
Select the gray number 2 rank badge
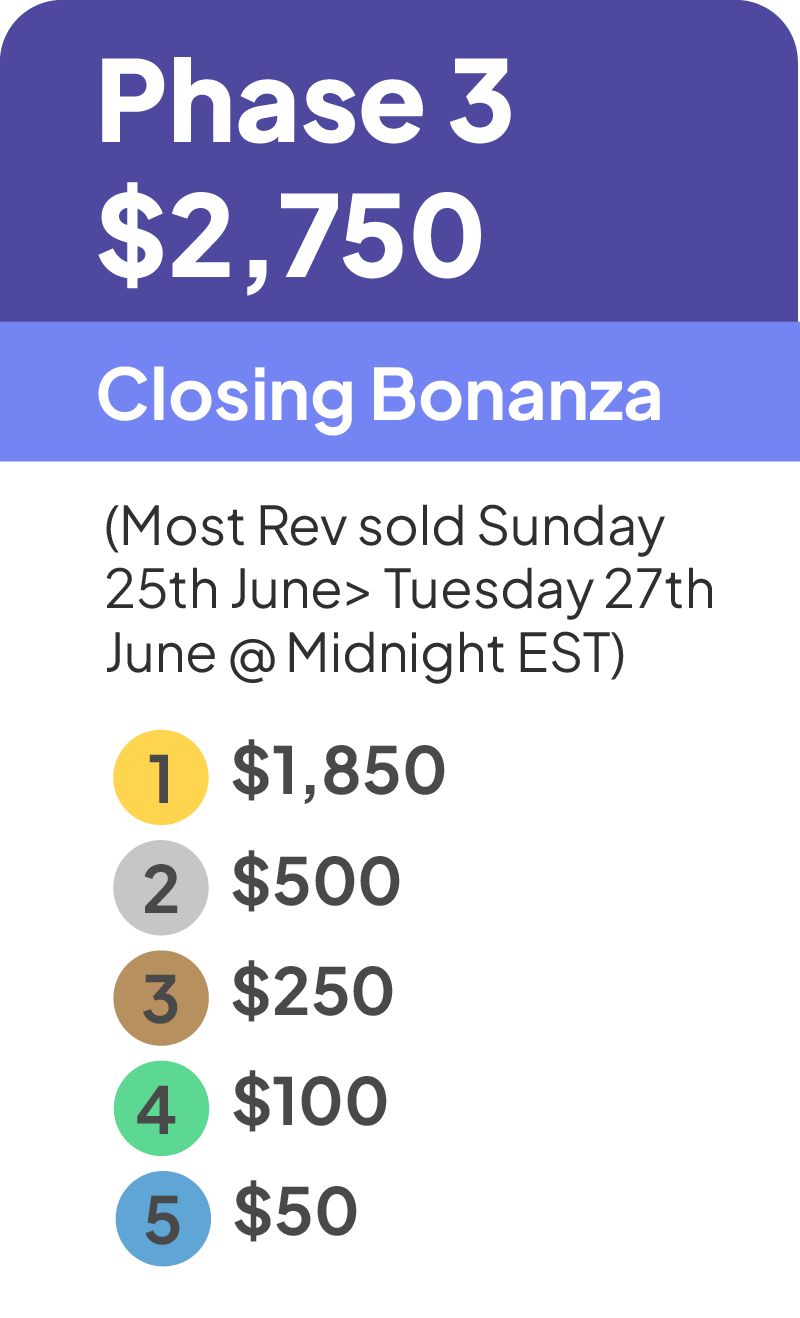[x=161, y=888]
